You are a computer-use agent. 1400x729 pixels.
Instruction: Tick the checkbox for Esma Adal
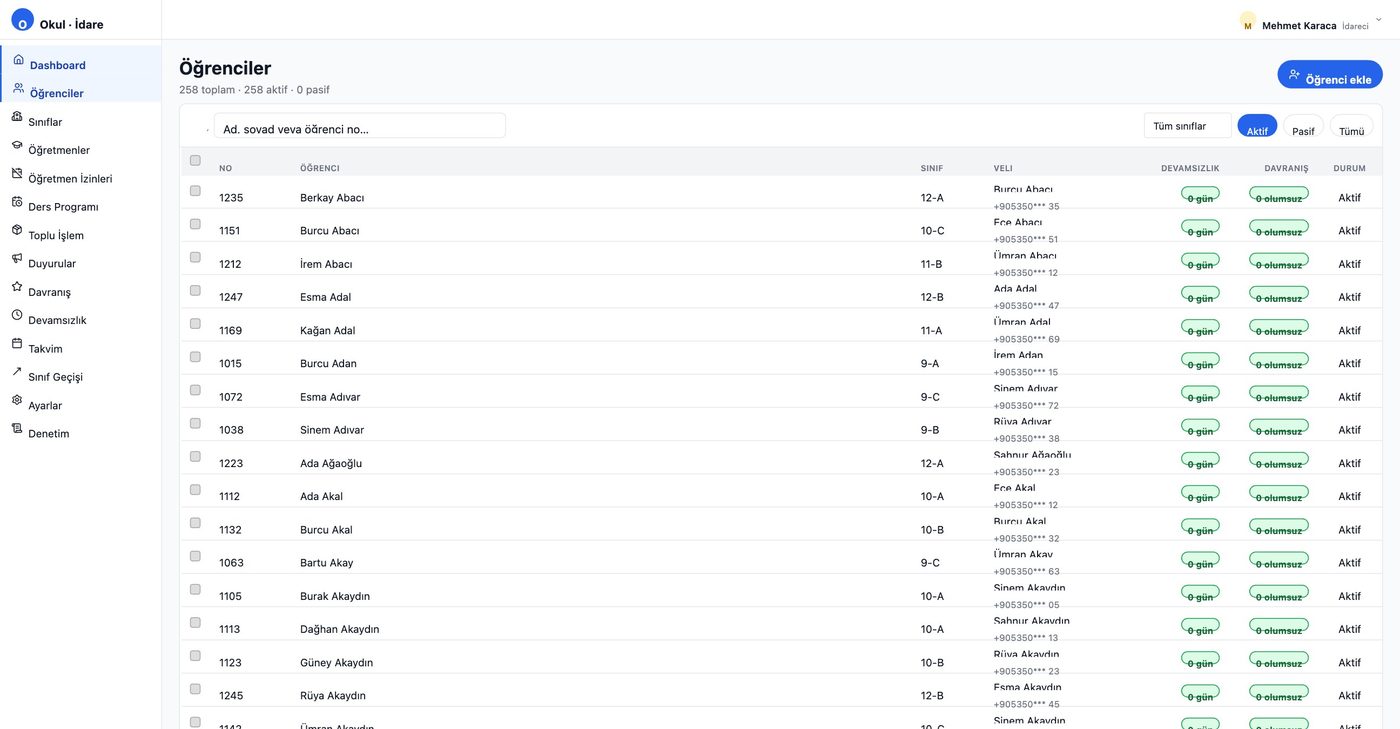point(195,290)
